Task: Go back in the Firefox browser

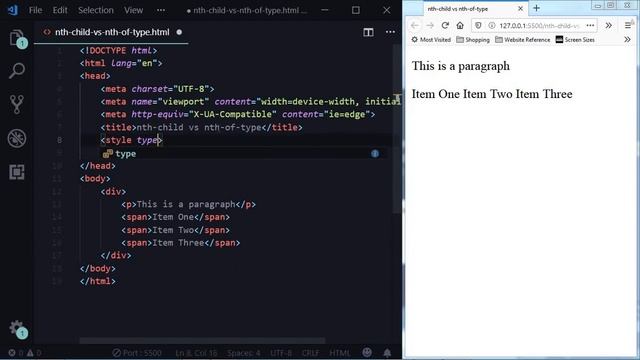Action: (x=415, y=25)
